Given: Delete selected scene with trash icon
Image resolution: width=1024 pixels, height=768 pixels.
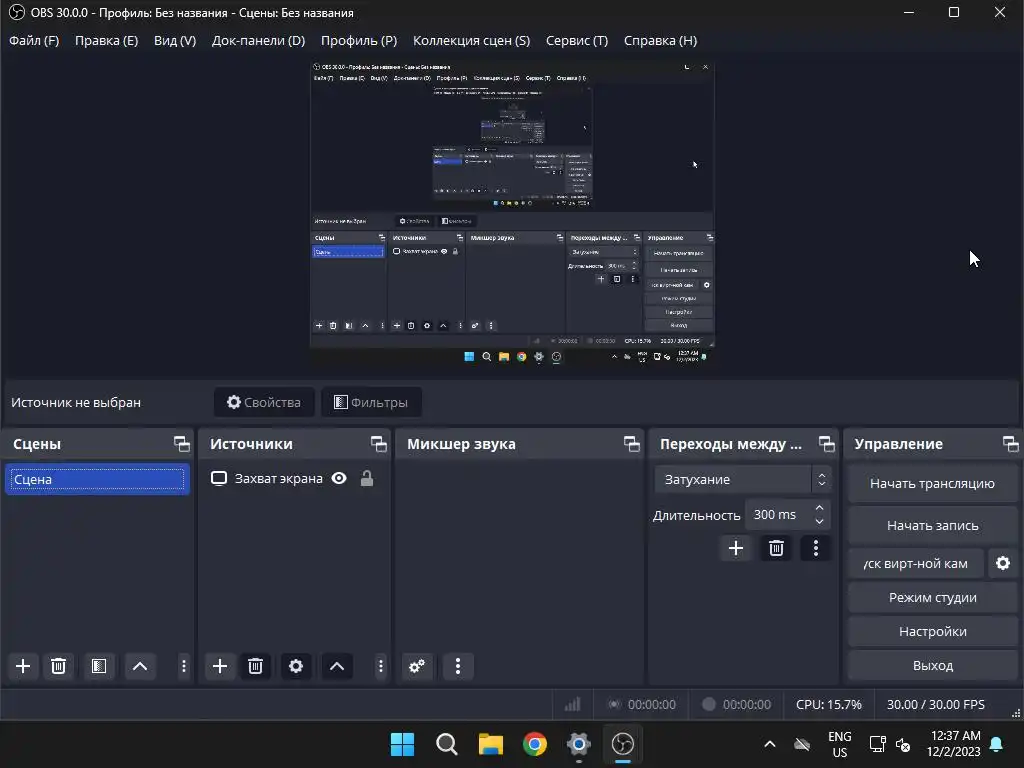Looking at the screenshot, I should 58,666.
